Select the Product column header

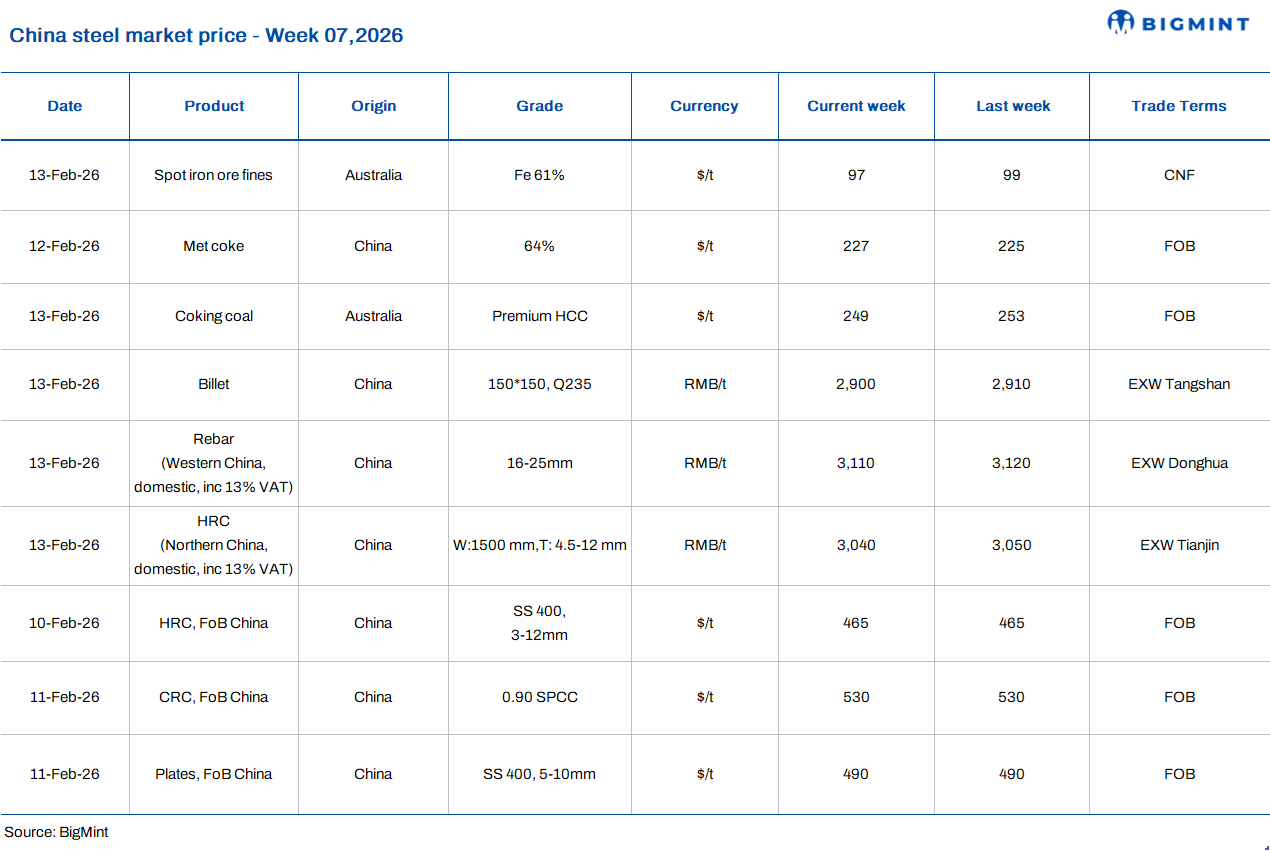[x=214, y=106]
